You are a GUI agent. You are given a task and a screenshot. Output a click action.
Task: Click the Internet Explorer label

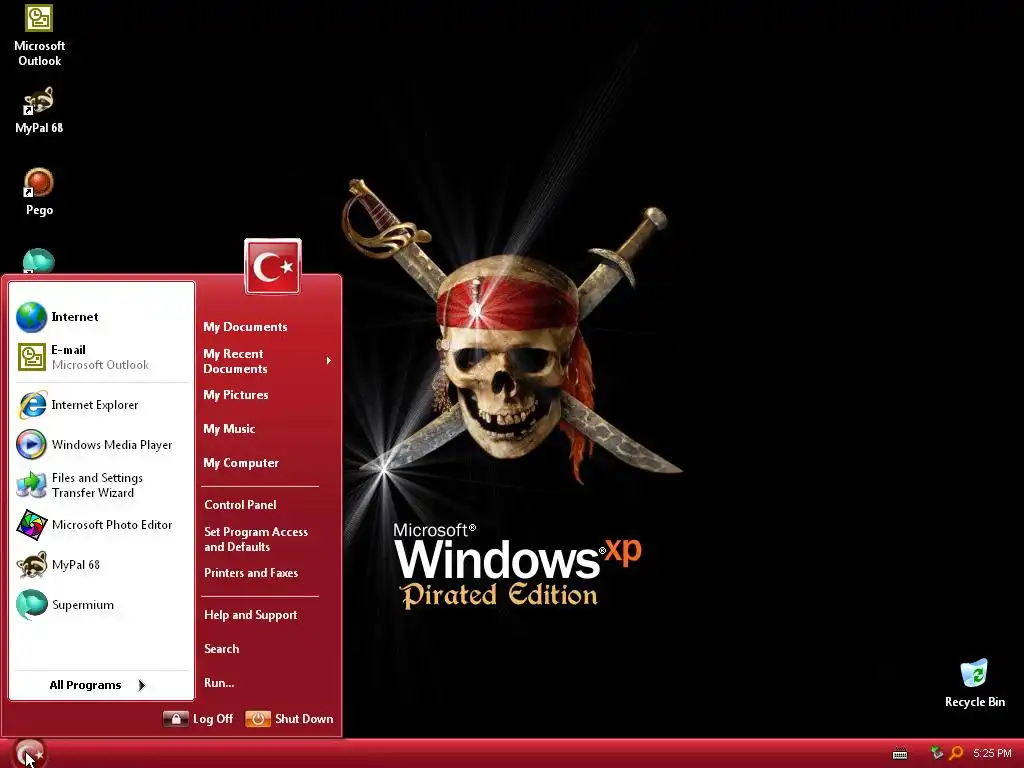point(95,405)
